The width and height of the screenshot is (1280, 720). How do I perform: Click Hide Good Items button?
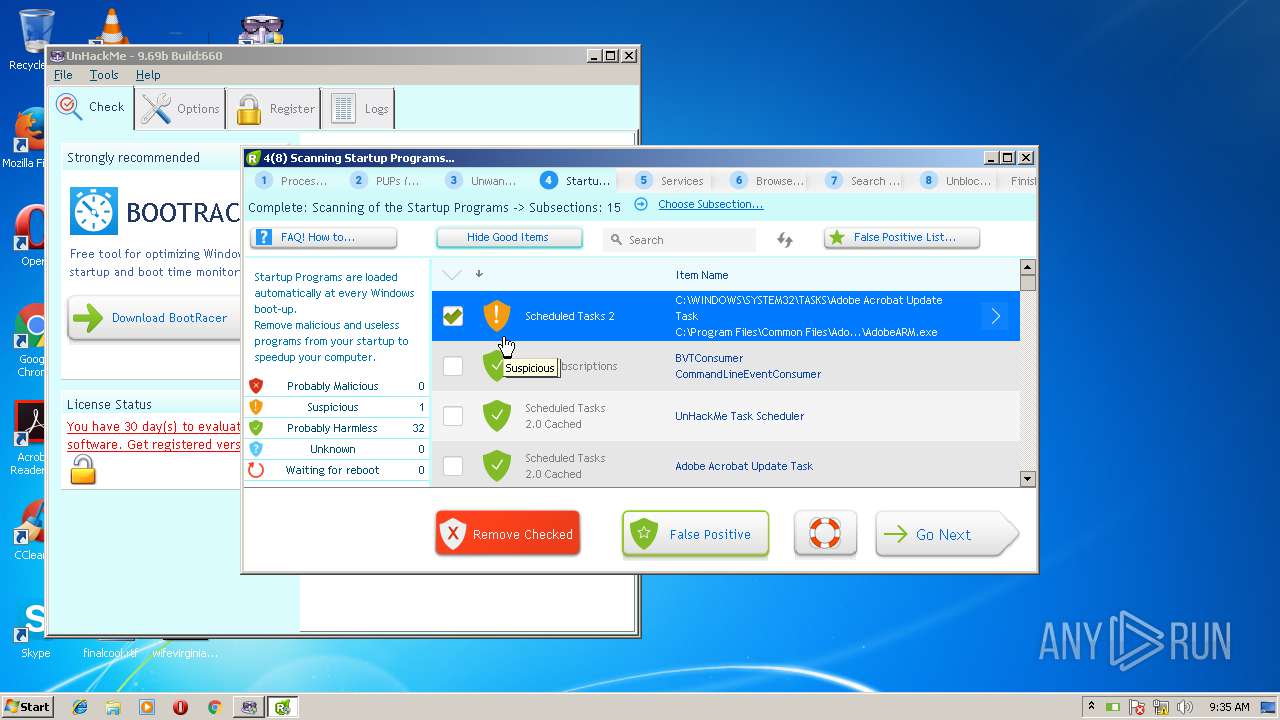click(x=509, y=237)
